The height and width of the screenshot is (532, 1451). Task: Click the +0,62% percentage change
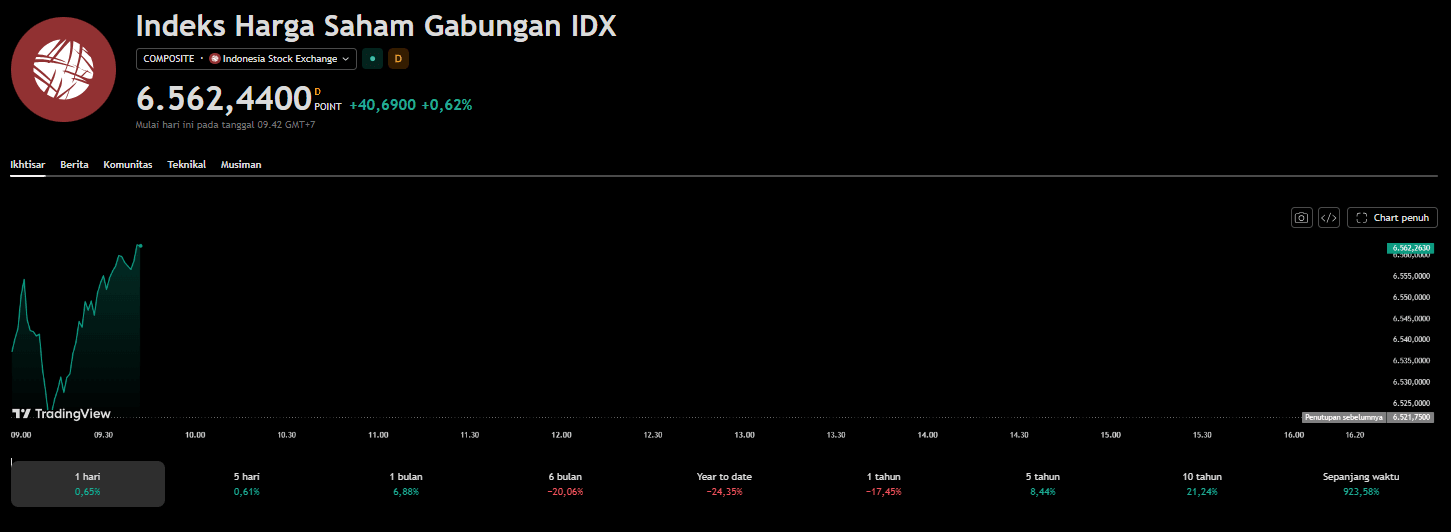447,104
